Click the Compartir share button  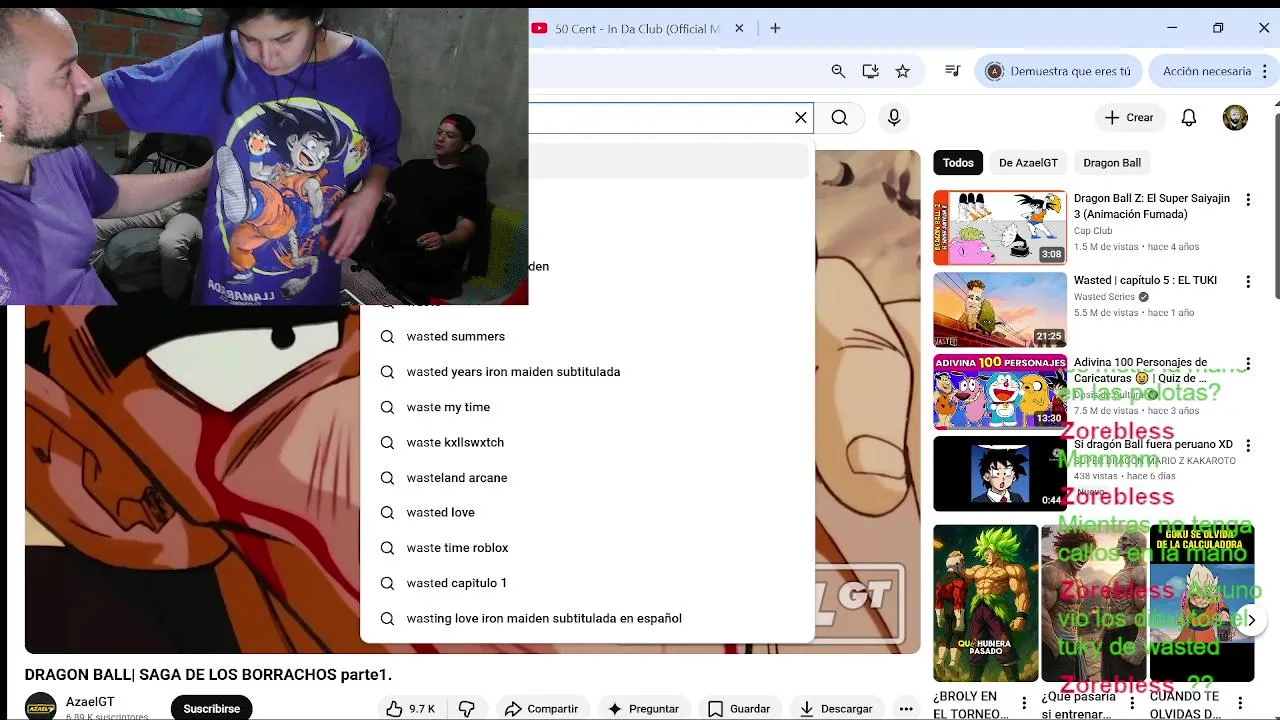coord(541,708)
